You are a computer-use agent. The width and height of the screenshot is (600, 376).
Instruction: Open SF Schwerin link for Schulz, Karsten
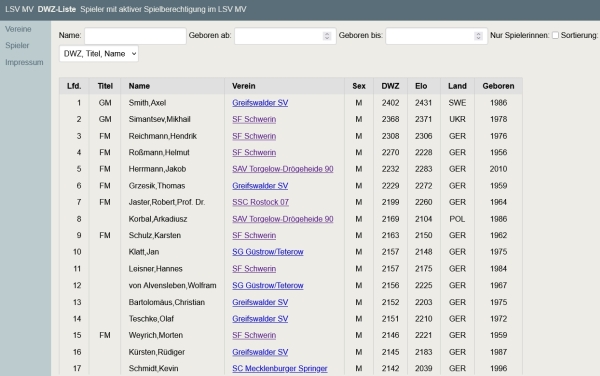254,236
